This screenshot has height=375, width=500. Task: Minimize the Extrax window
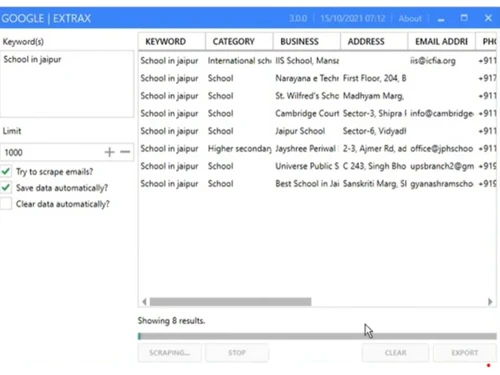point(441,19)
